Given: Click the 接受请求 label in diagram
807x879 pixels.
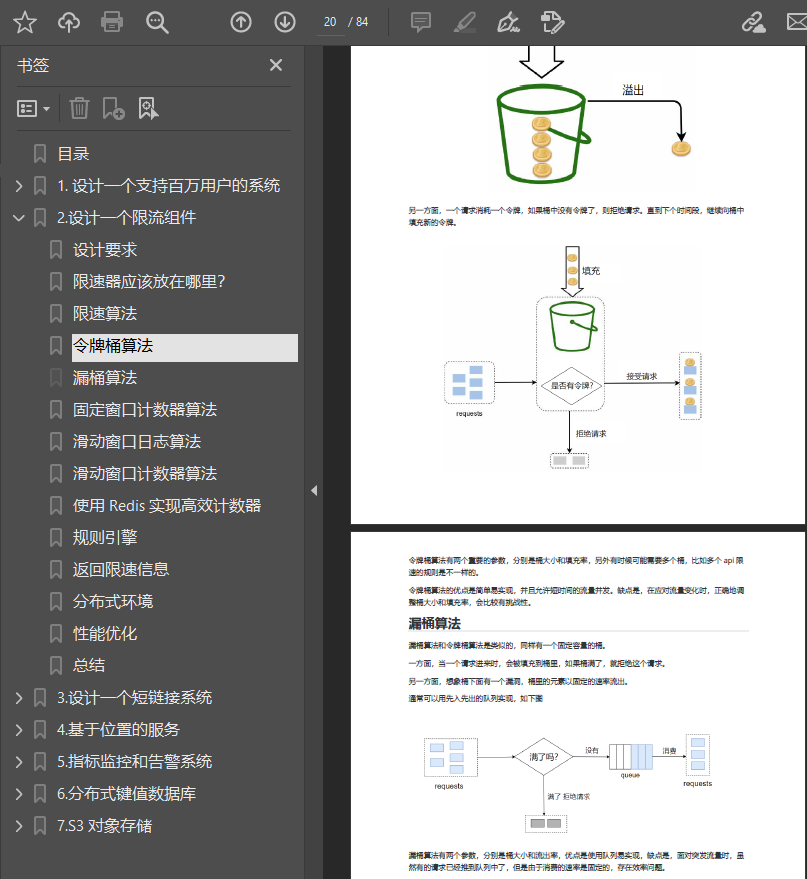Looking at the screenshot, I should (642, 377).
